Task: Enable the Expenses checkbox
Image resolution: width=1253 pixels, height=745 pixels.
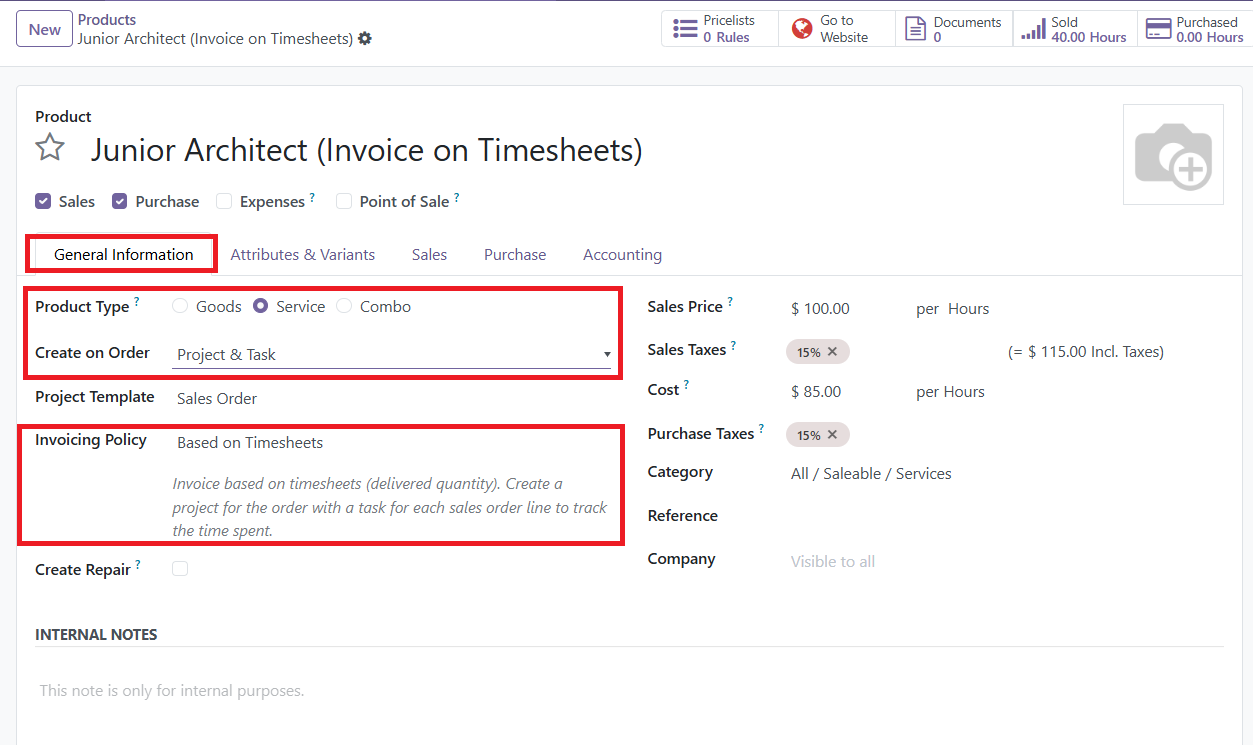Action: coord(224,201)
